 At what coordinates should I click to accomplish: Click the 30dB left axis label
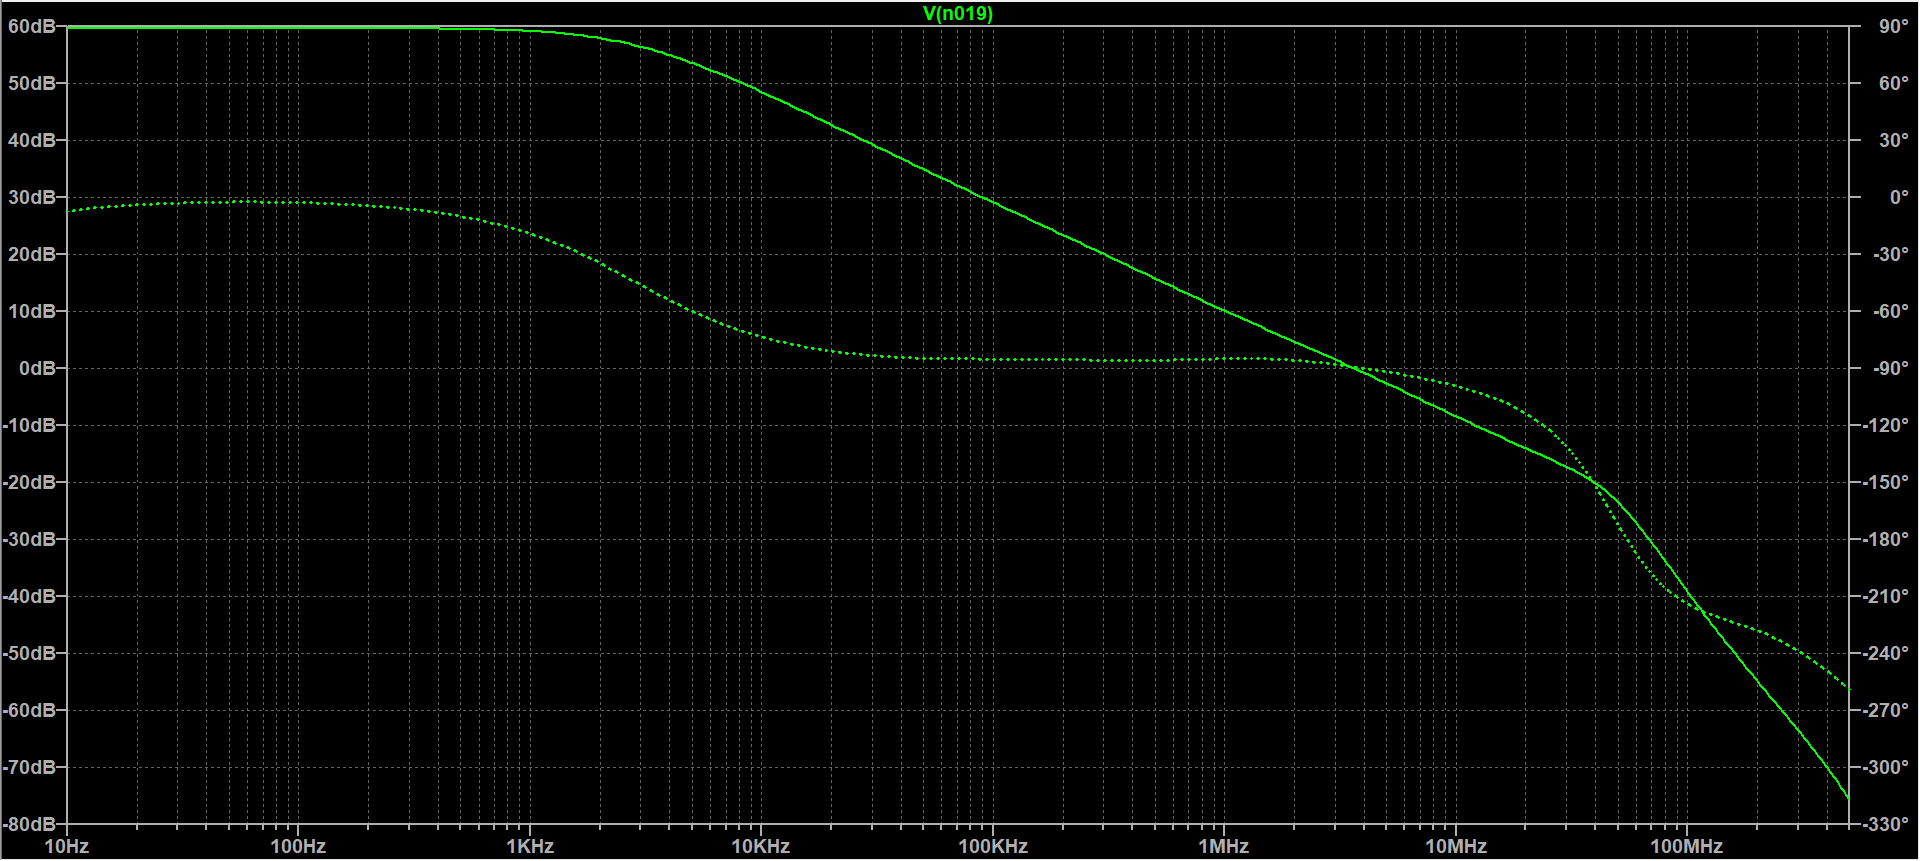[32, 198]
